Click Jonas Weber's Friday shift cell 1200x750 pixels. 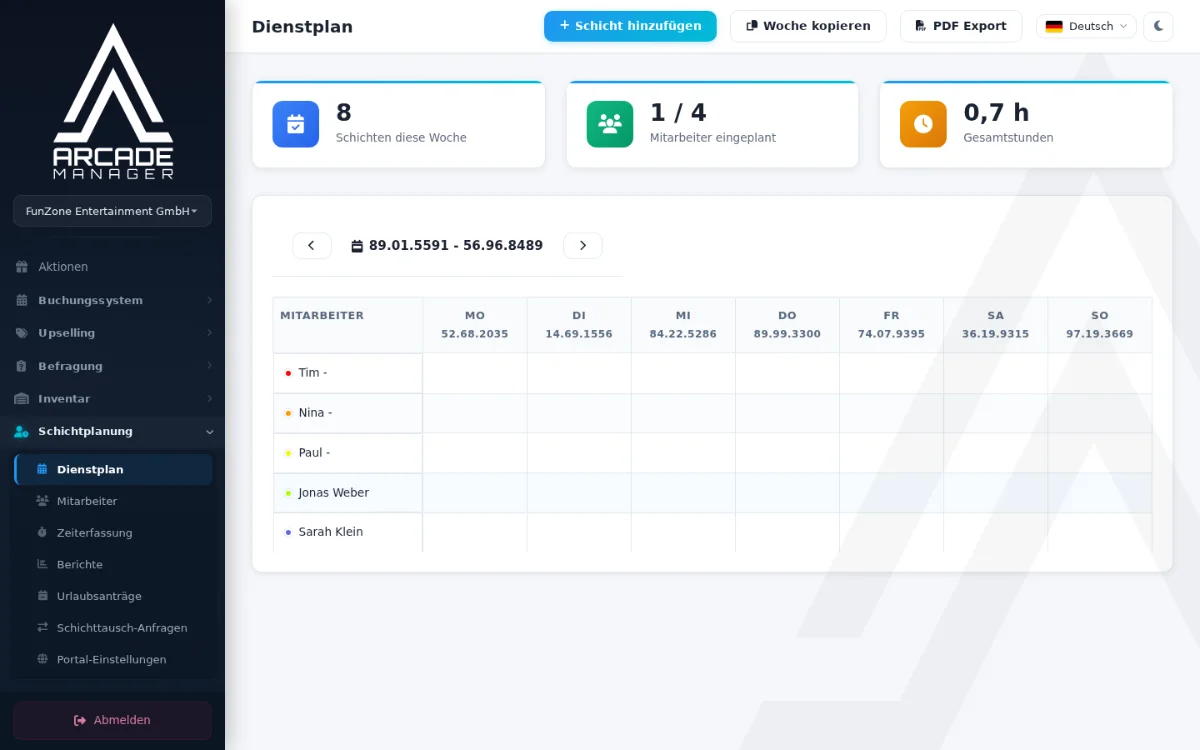tap(892, 493)
